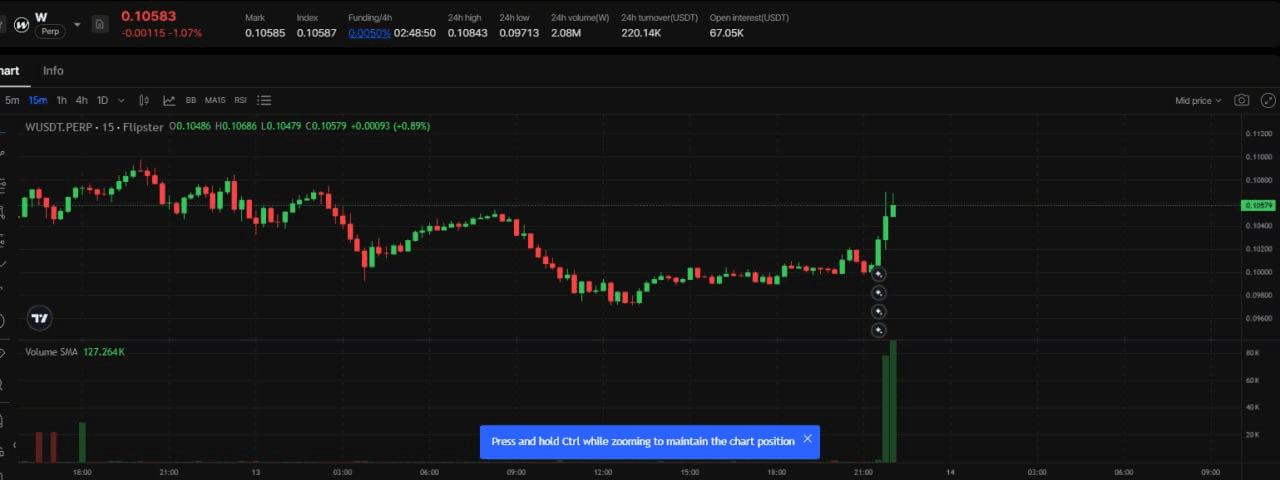Click the Open interest 67.05K value
The width and height of the screenshot is (1280, 480).
point(727,33)
